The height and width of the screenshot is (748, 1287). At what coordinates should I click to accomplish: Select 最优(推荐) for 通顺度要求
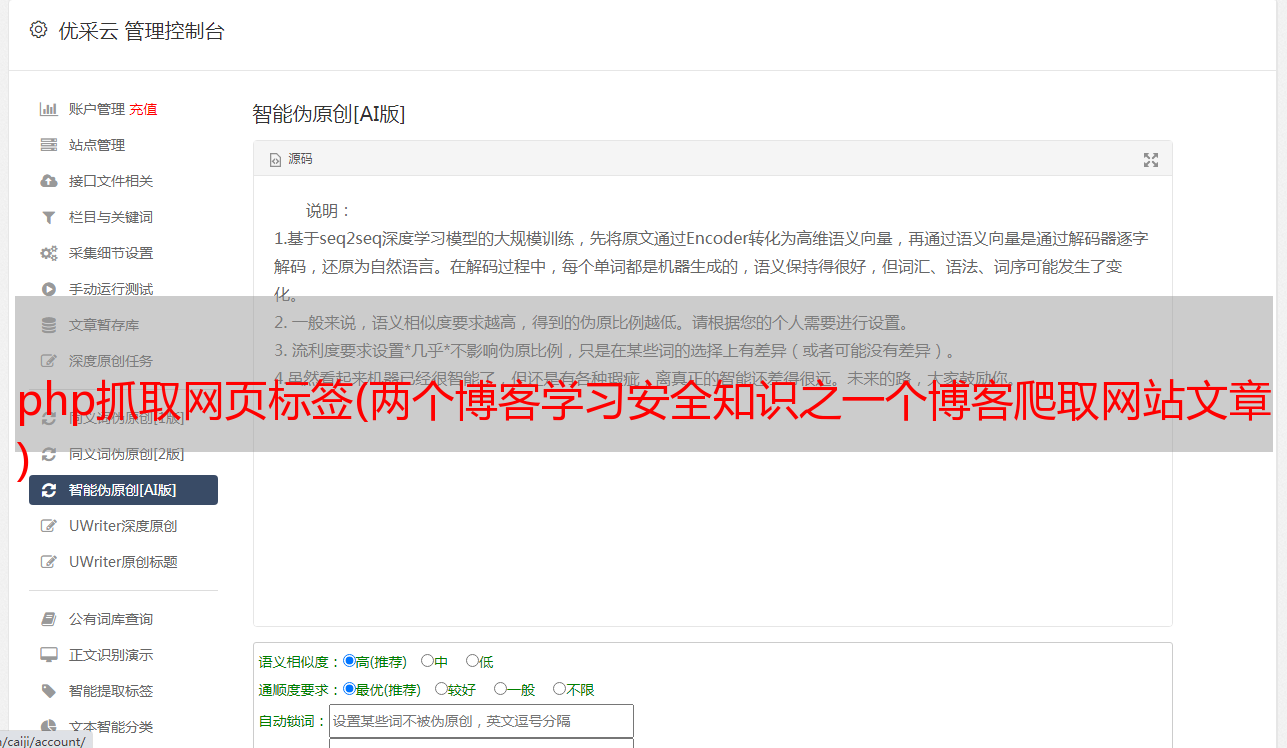pyautogui.click(x=349, y=689)
